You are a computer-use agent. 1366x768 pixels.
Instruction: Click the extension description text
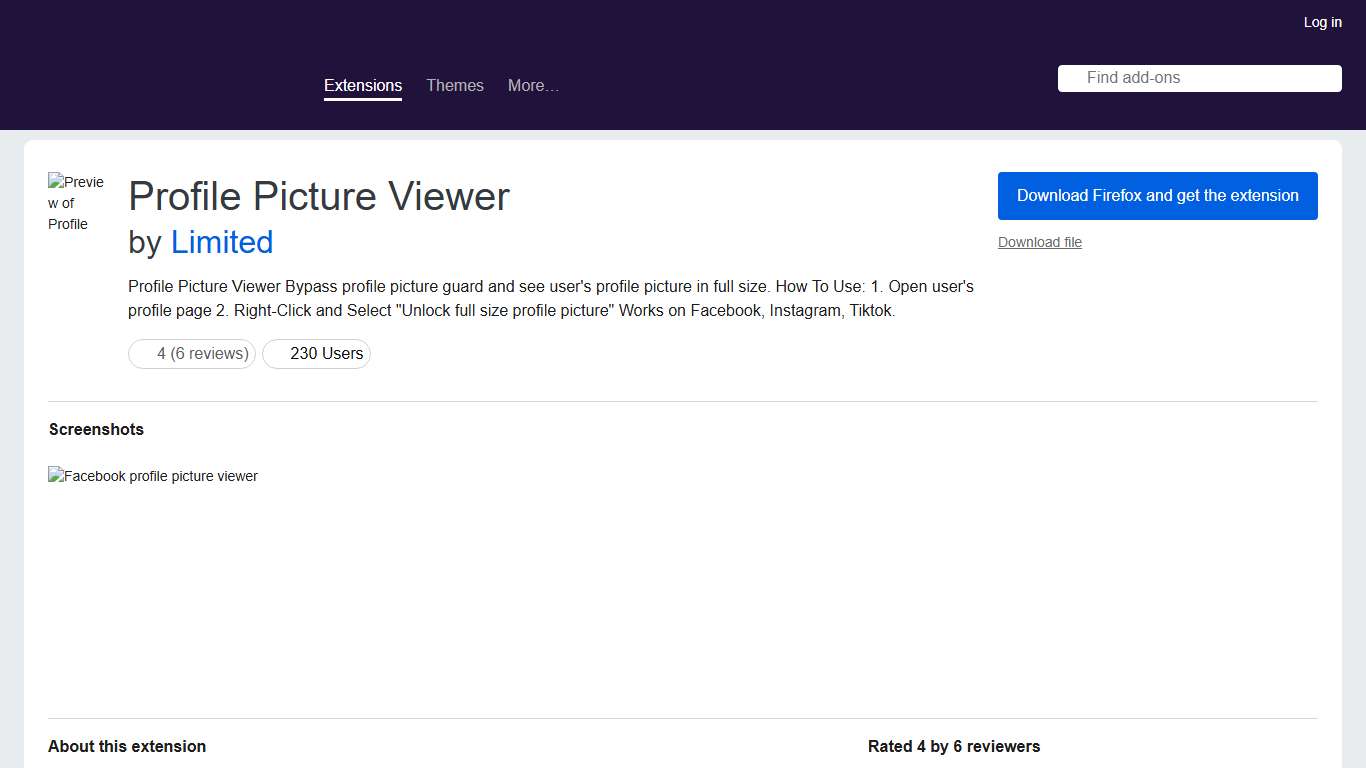point(550,298)
